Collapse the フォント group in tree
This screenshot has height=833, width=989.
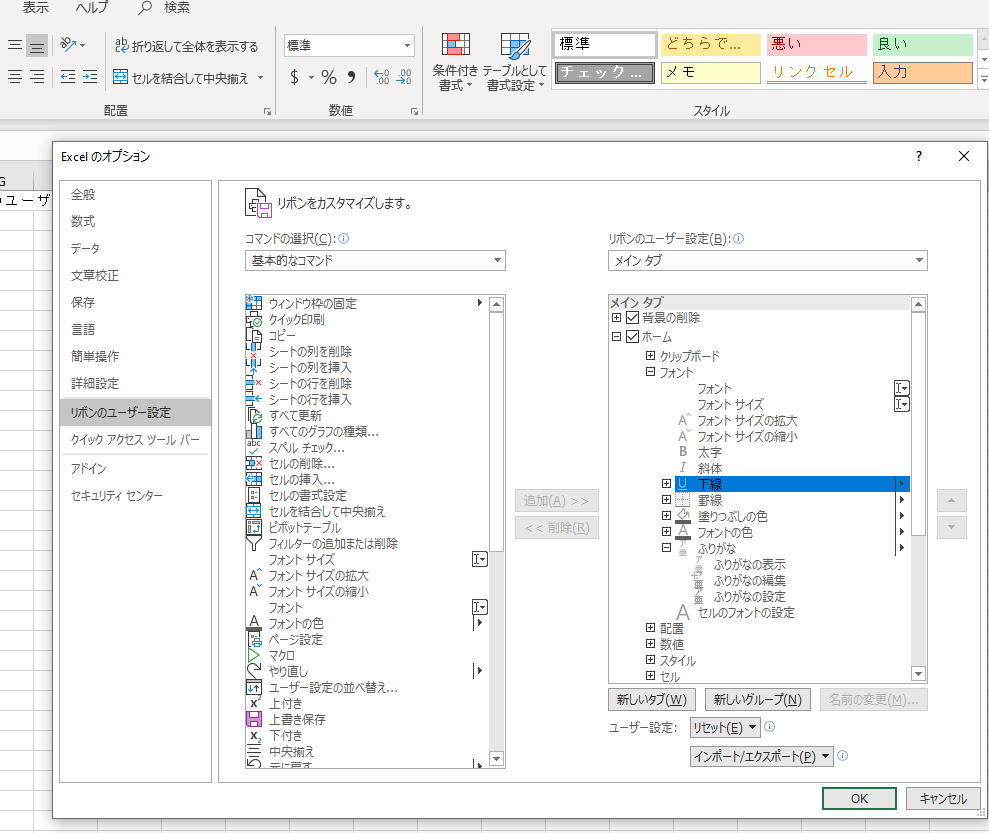pos(650,372)
